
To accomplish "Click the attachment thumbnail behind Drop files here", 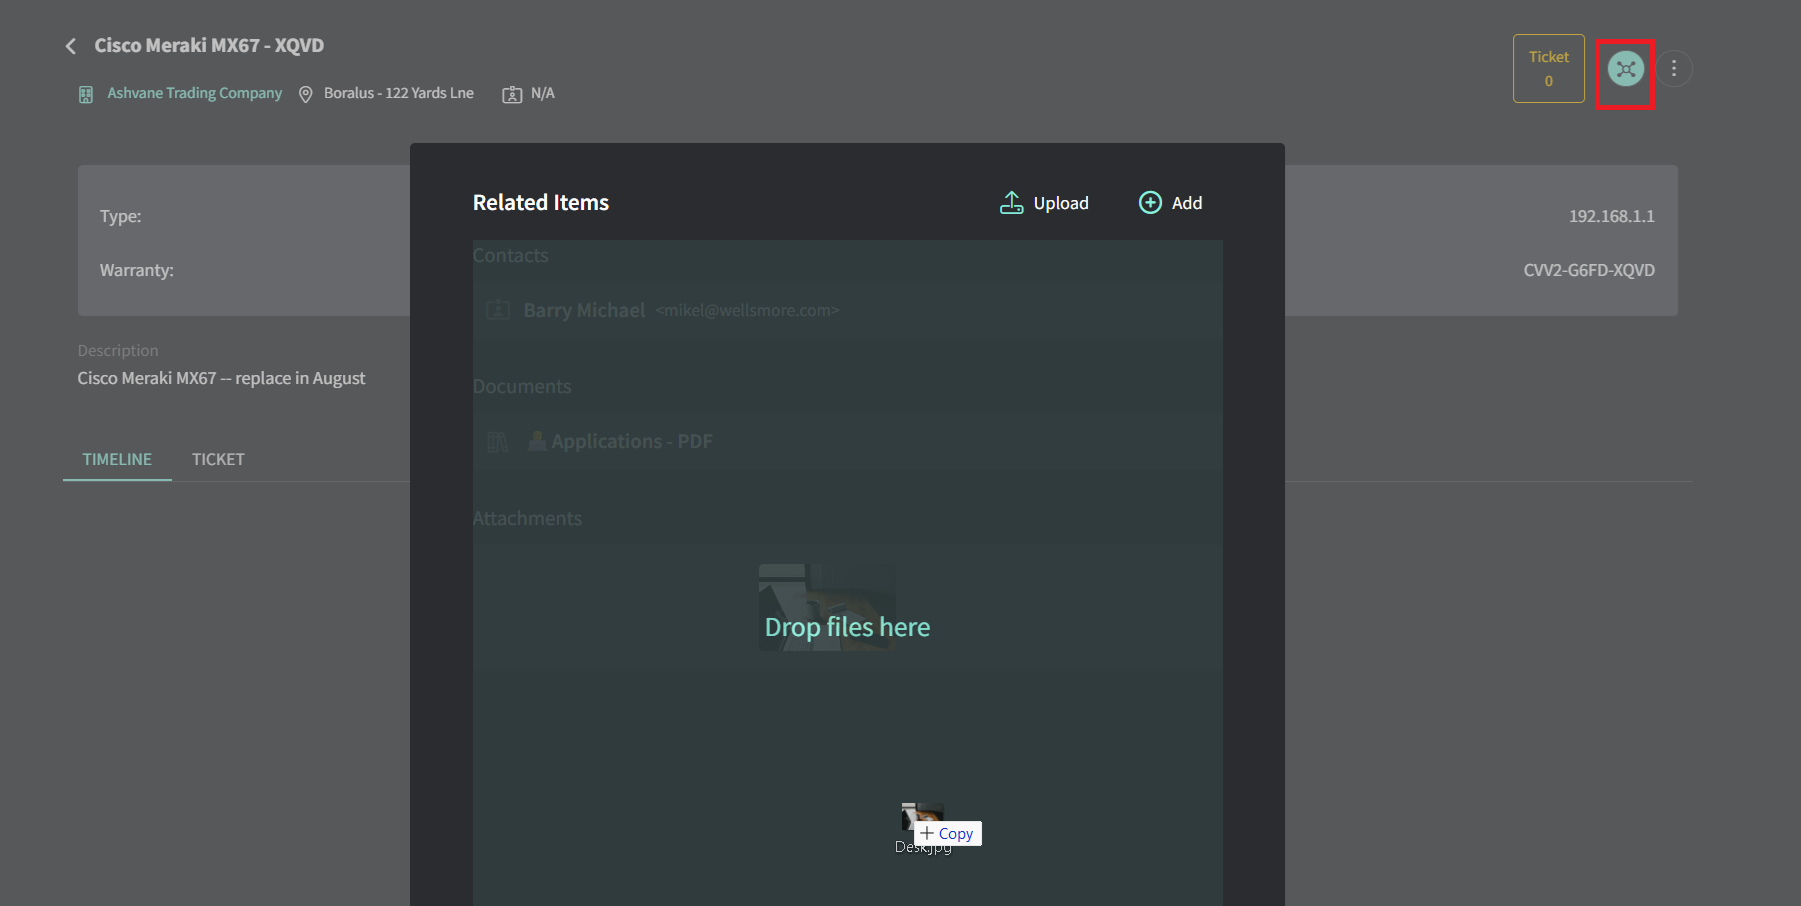I will [x=827, y=607].
